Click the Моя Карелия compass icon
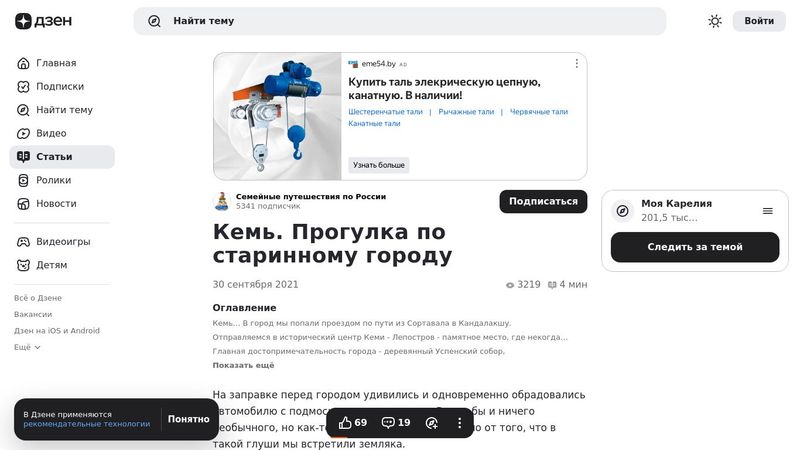The image size is (800, 450). 622,211
